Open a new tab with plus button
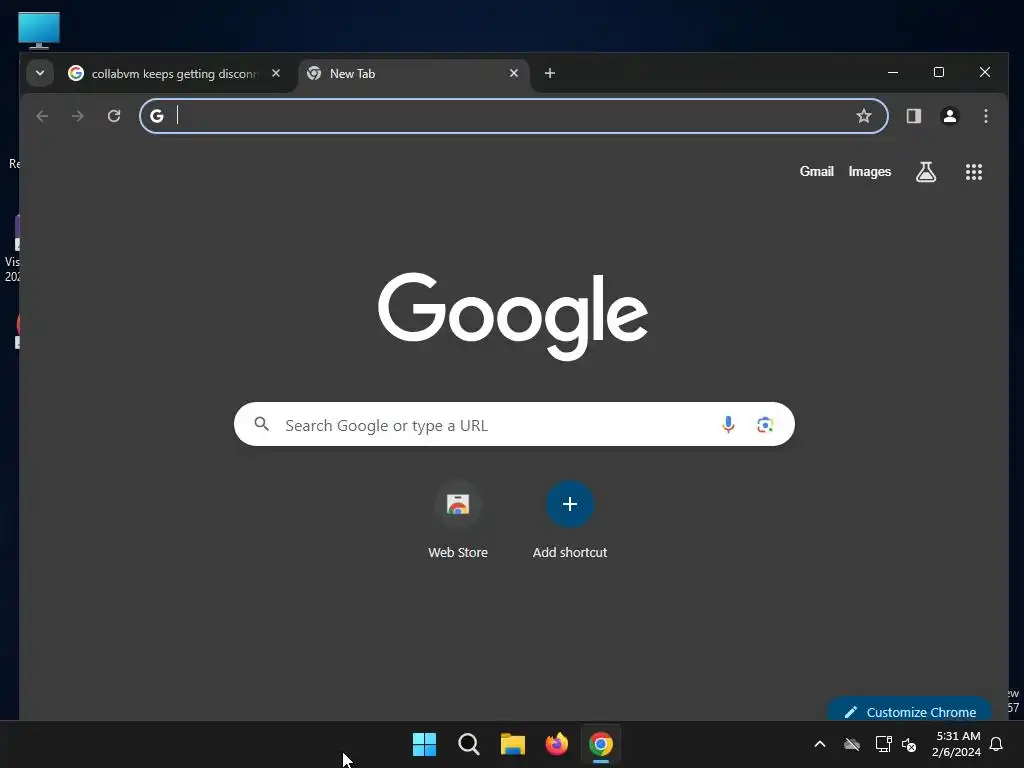The image size is (1024, 768). pos(550,73)
